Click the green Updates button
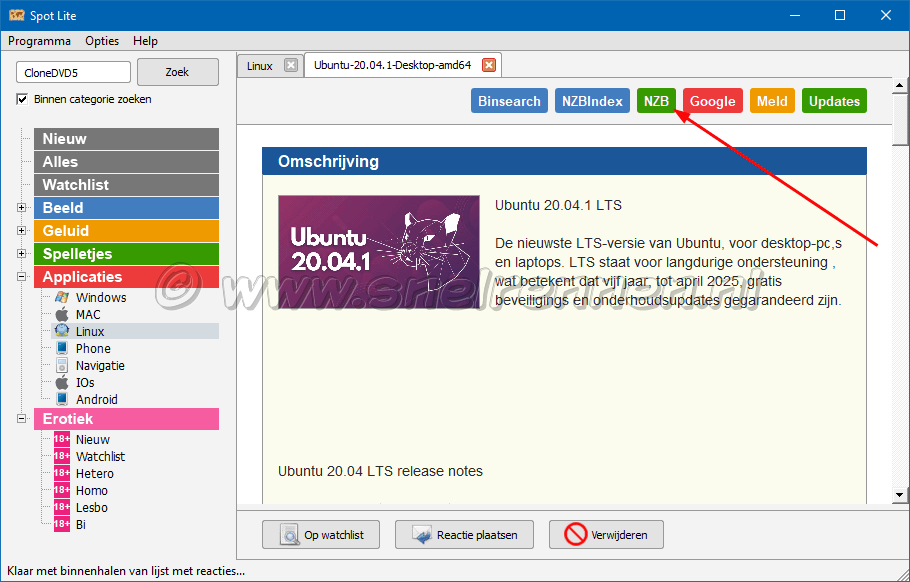Image resolution: width=910 pixels, height=582 pixels. point(834,101)
